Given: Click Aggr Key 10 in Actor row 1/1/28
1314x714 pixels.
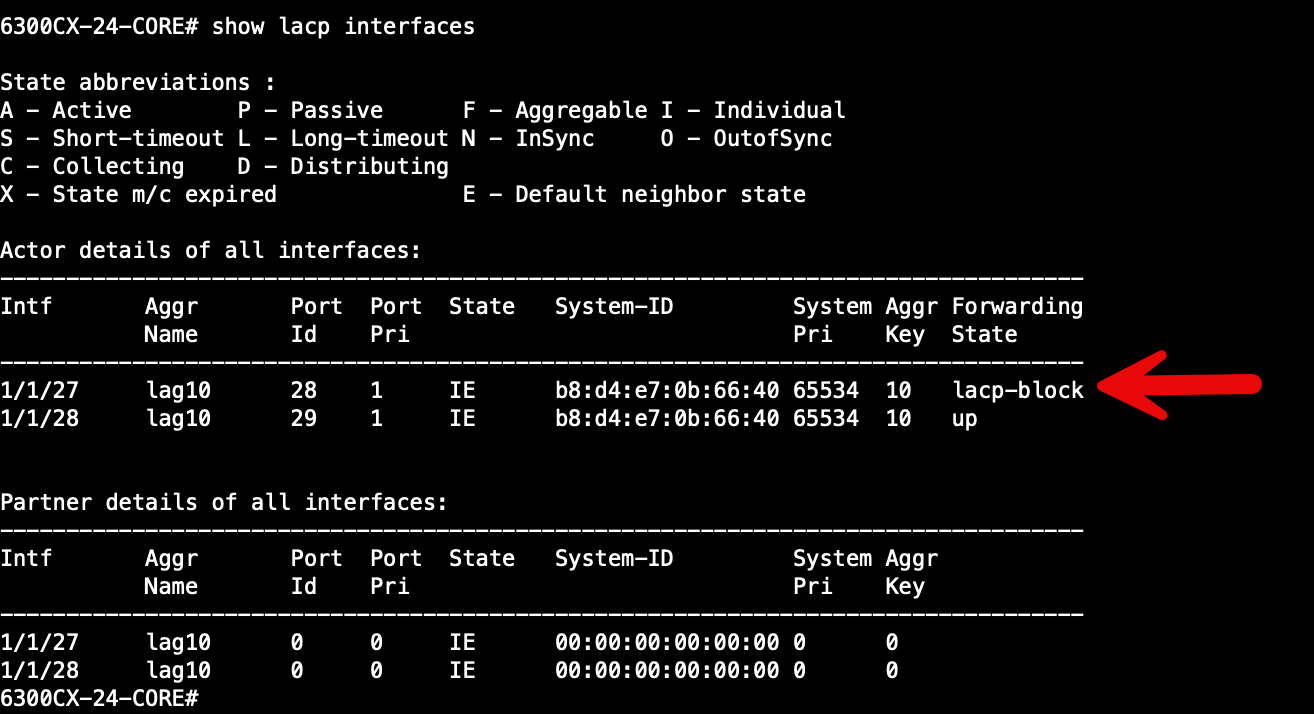Looking at the screenshot, I should 898,418.
